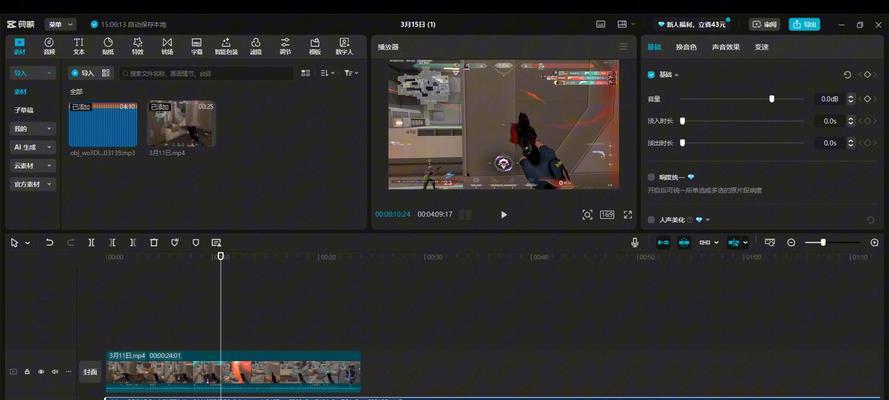Open the 字幕 captions tab
The image size is (889, 400).
pyautogui.click(x=197, y=46)
